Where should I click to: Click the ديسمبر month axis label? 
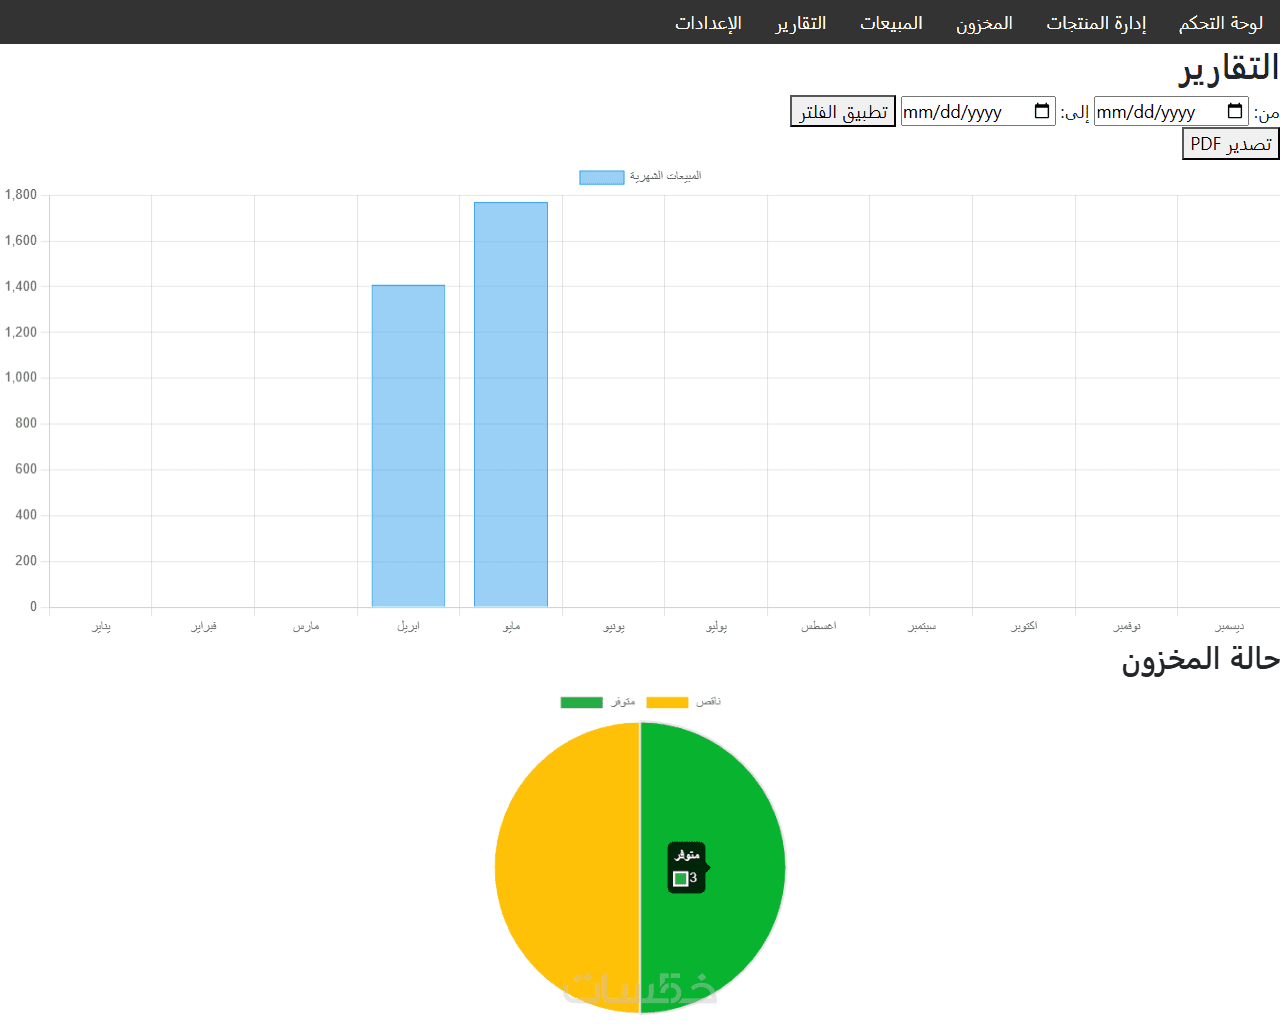coord(1229,626)
